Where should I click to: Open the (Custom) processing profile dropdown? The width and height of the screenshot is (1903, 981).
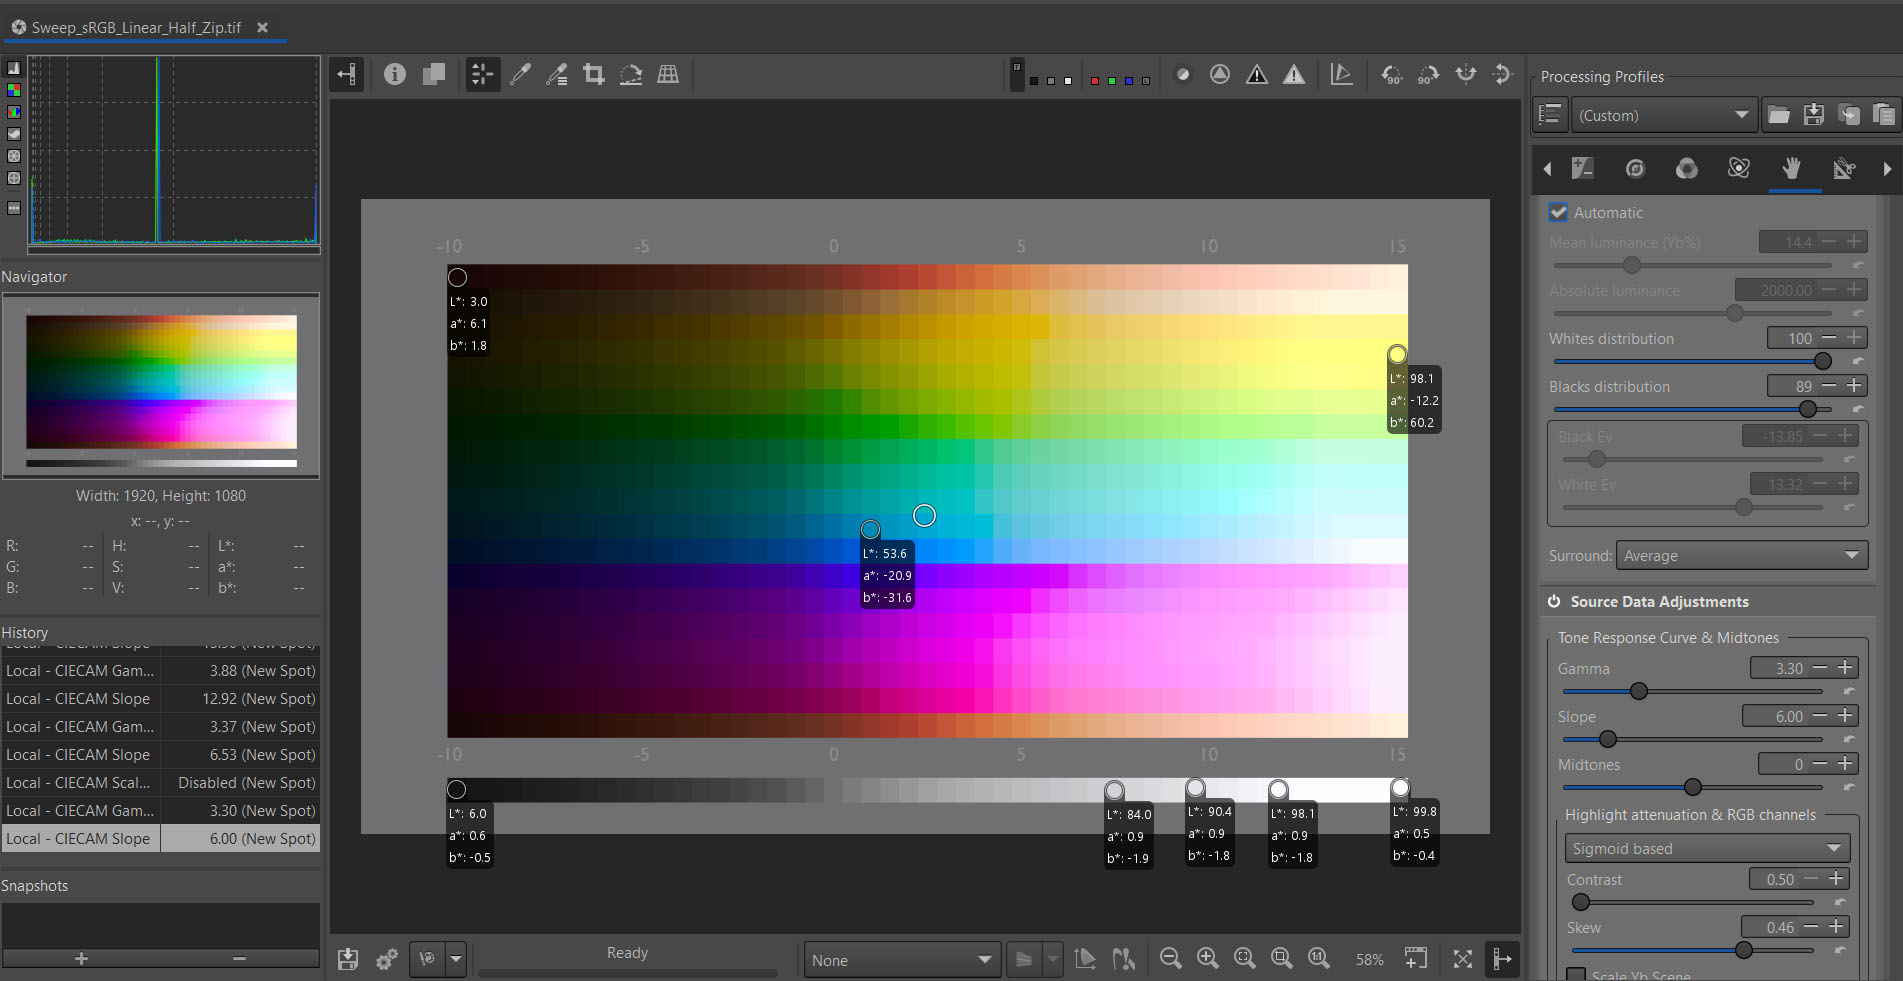pyautogui.click(x=1661, y=115)
